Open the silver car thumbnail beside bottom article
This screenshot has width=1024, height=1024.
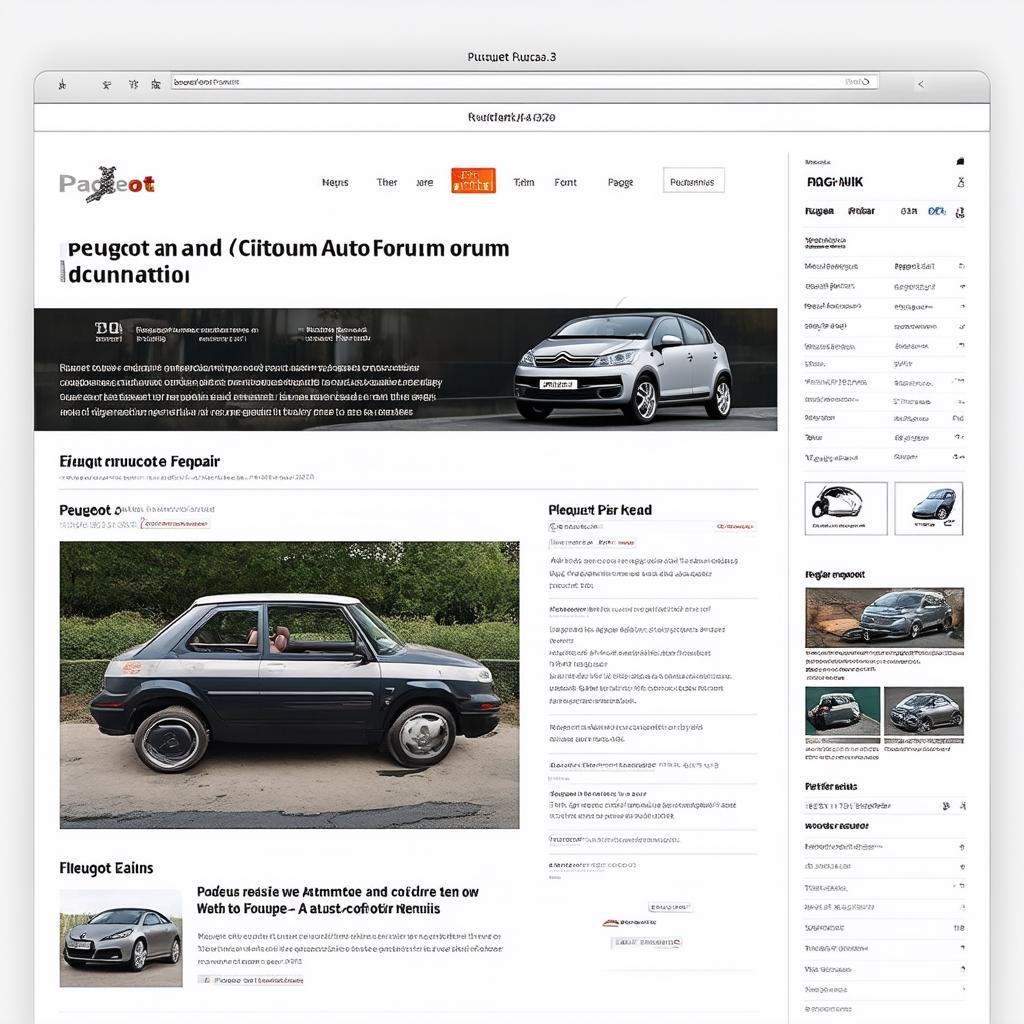120,938
